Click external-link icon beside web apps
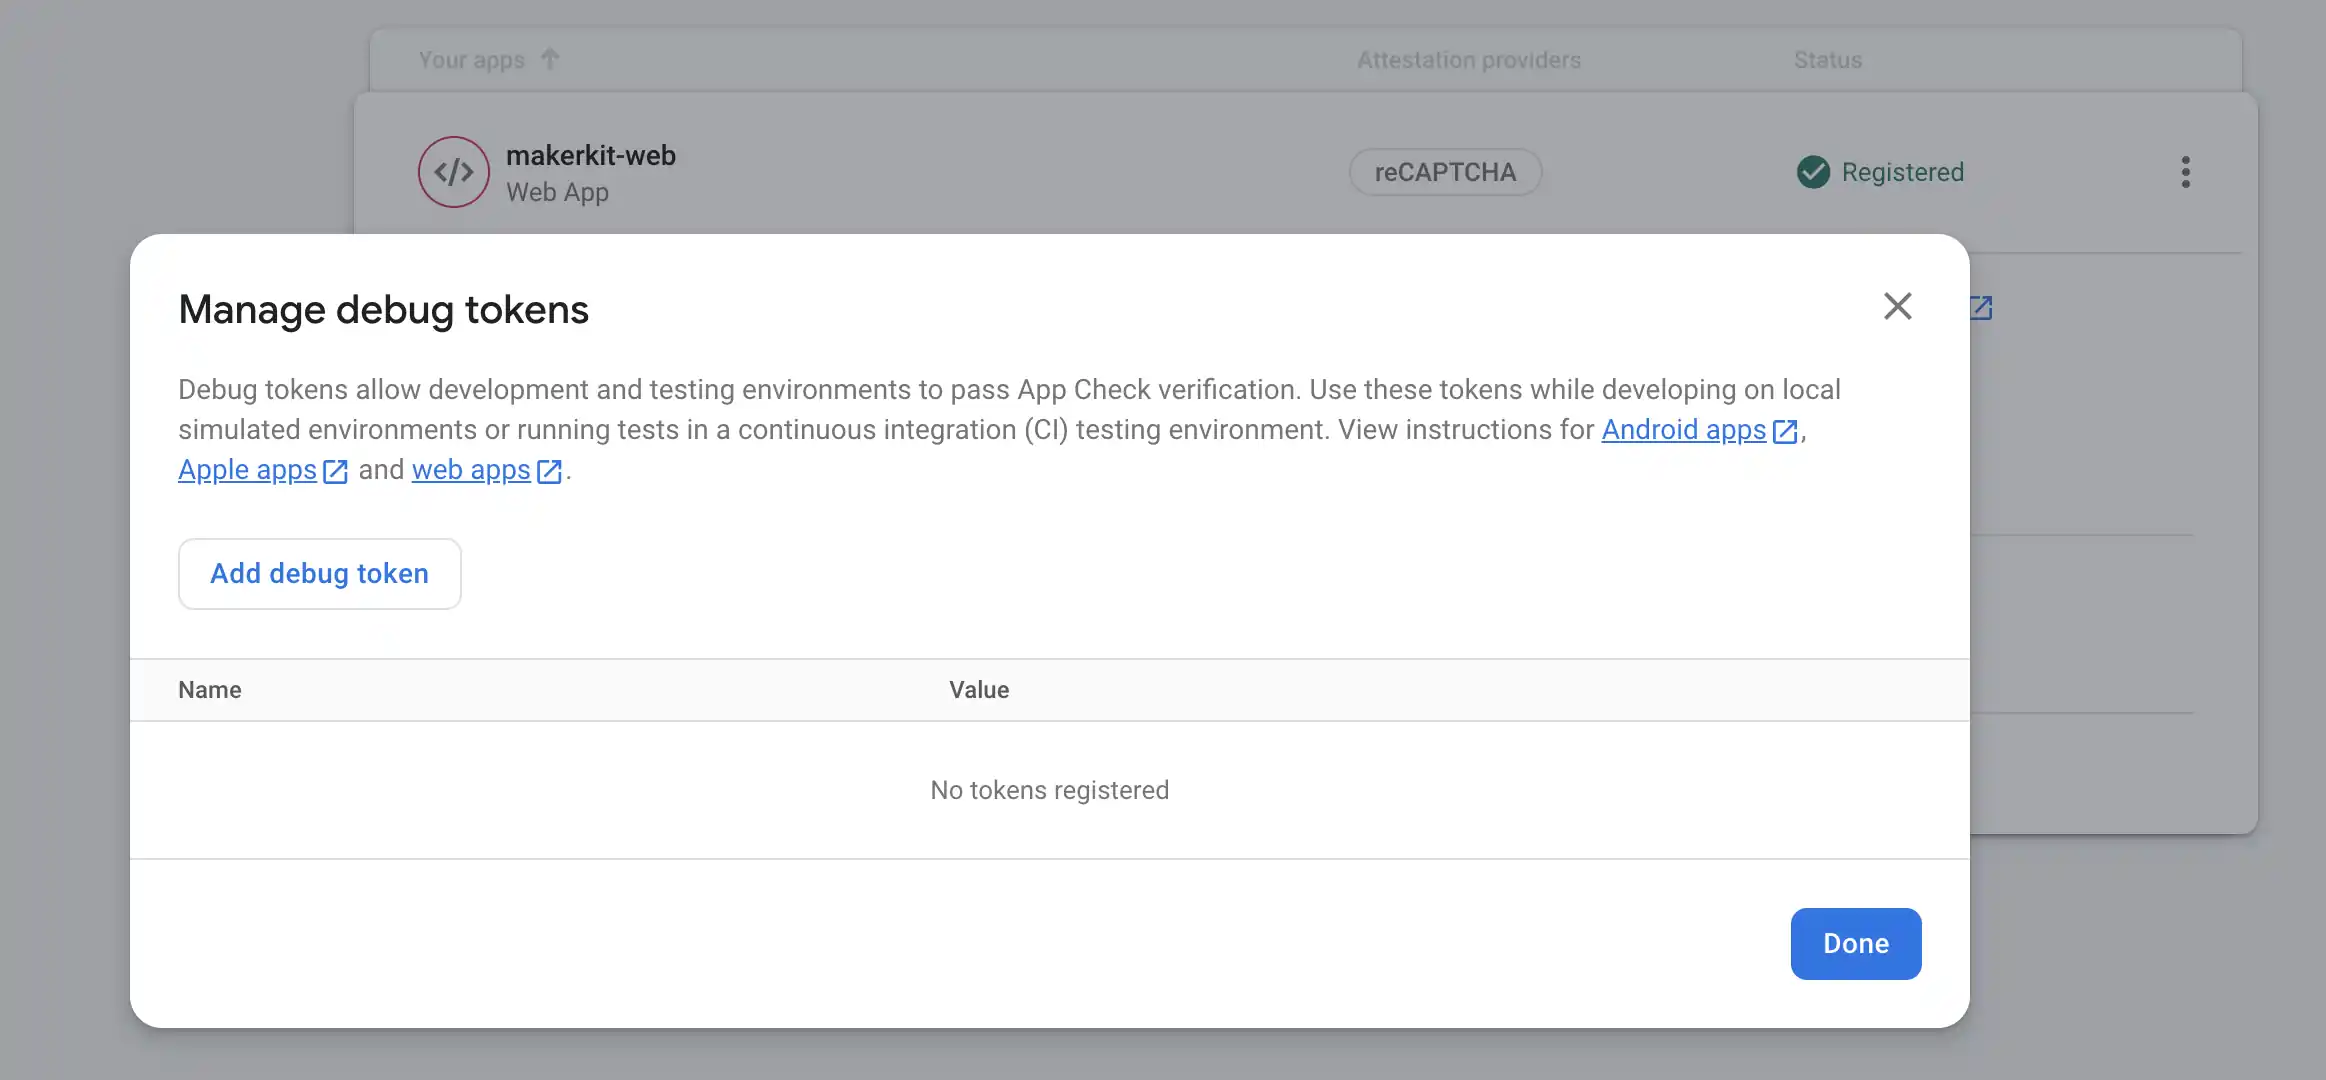 (549, 471)
